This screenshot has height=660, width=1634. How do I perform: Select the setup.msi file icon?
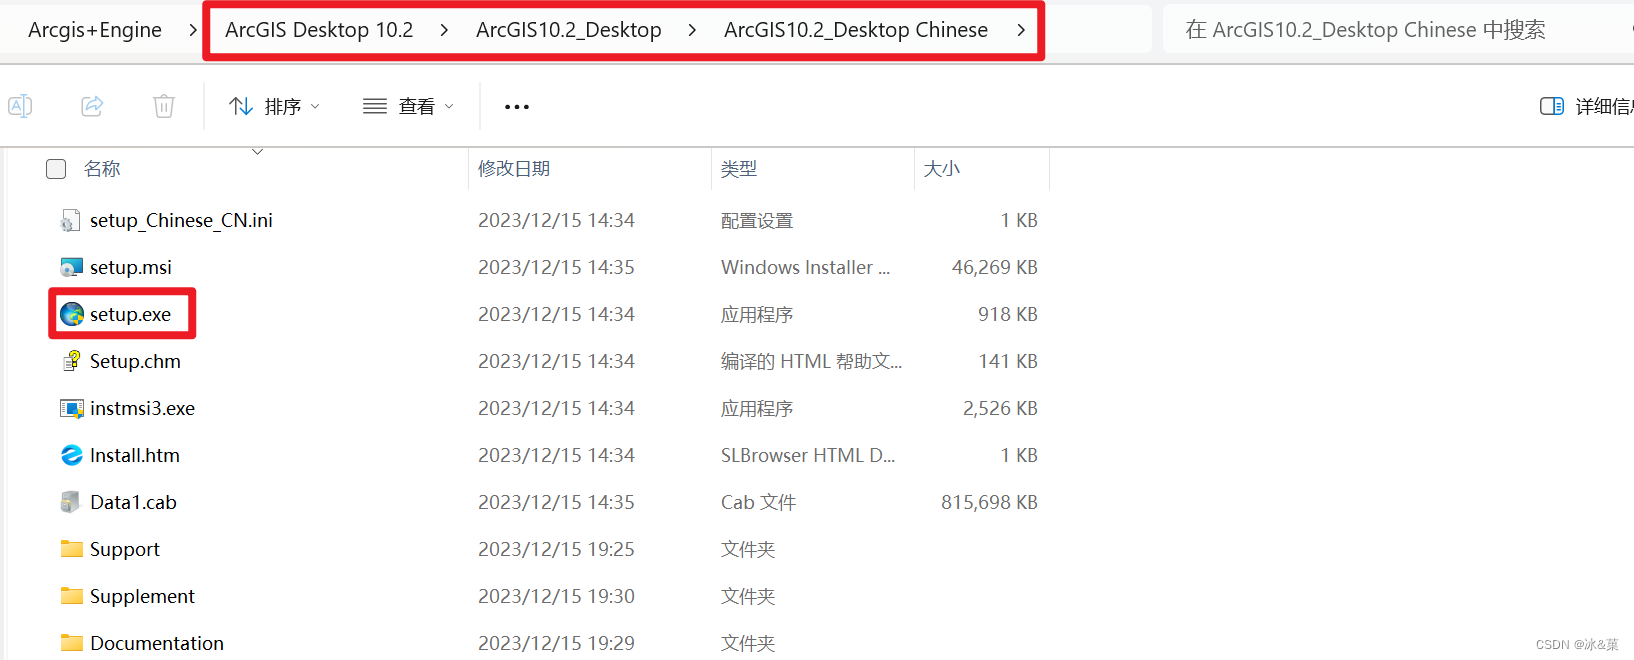tap(71, 267)
